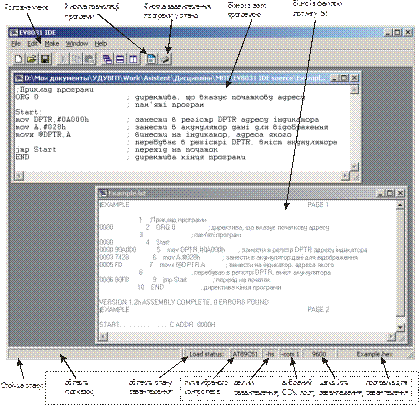Click the source window's horizontal scroll right arrow

click(x=346, y=175)
